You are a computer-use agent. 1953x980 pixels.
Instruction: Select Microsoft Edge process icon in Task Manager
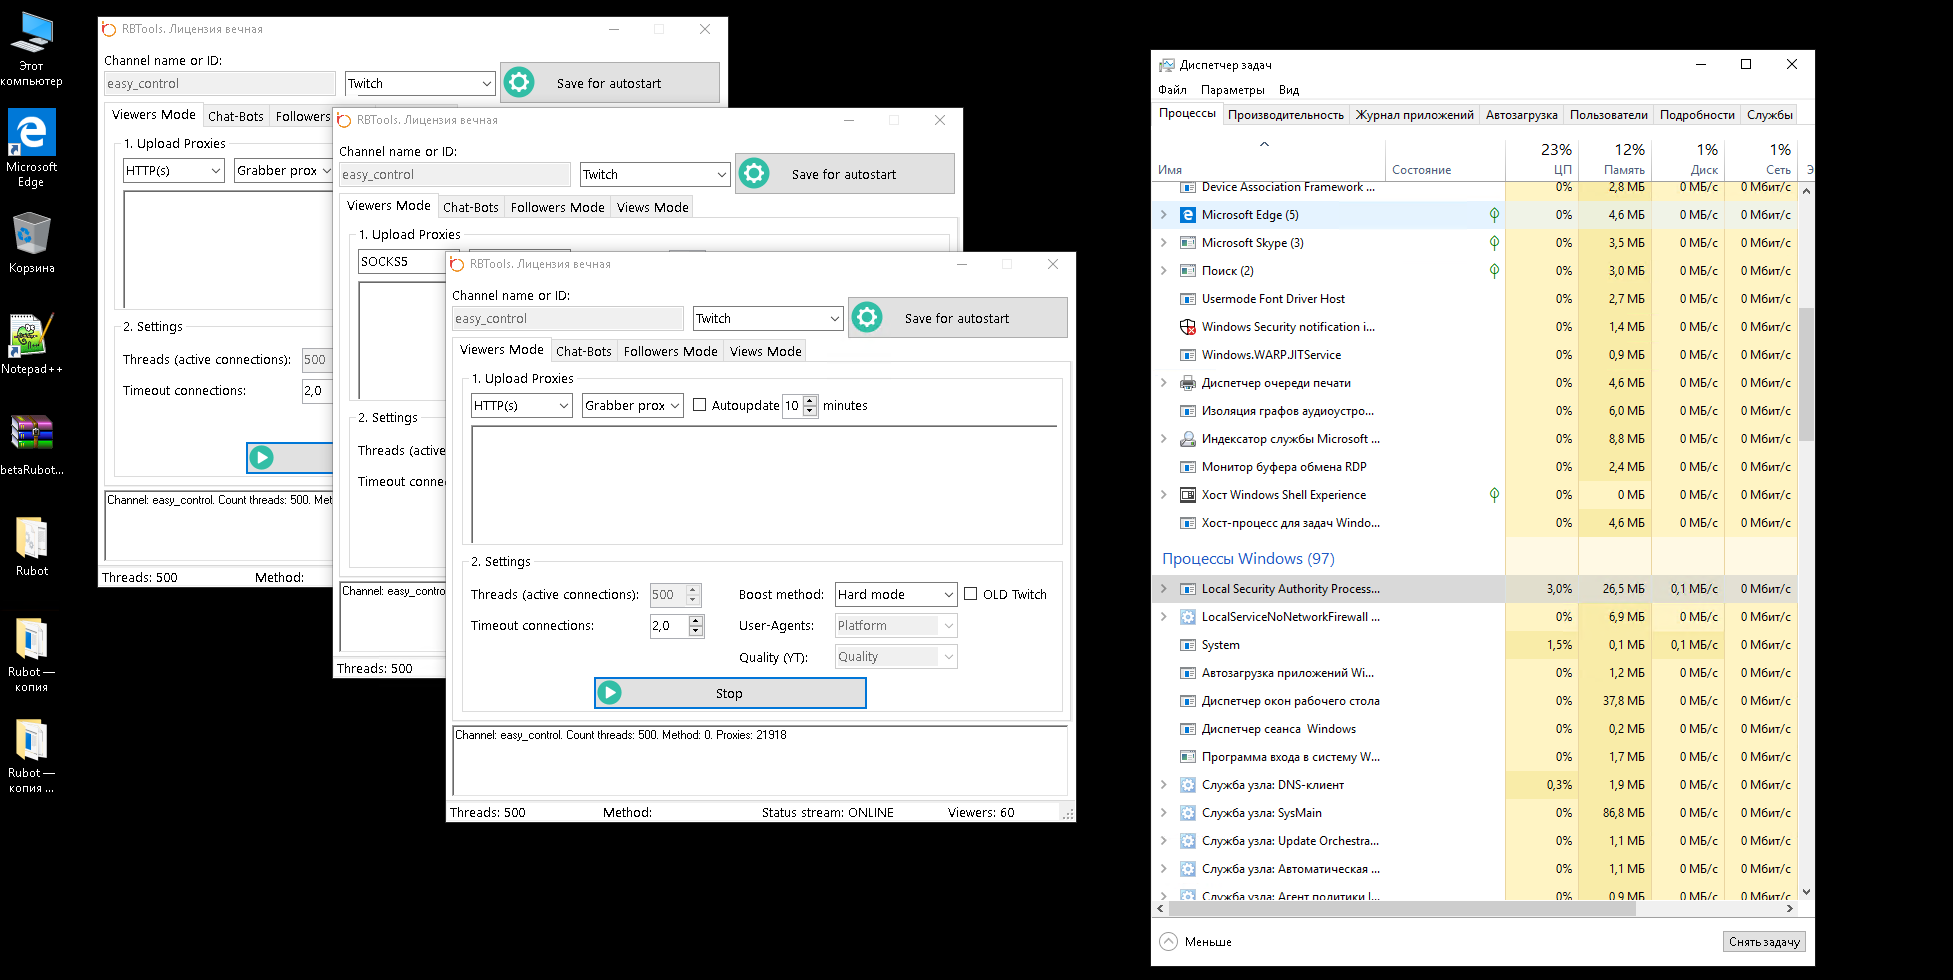[x=1188, y=215]
